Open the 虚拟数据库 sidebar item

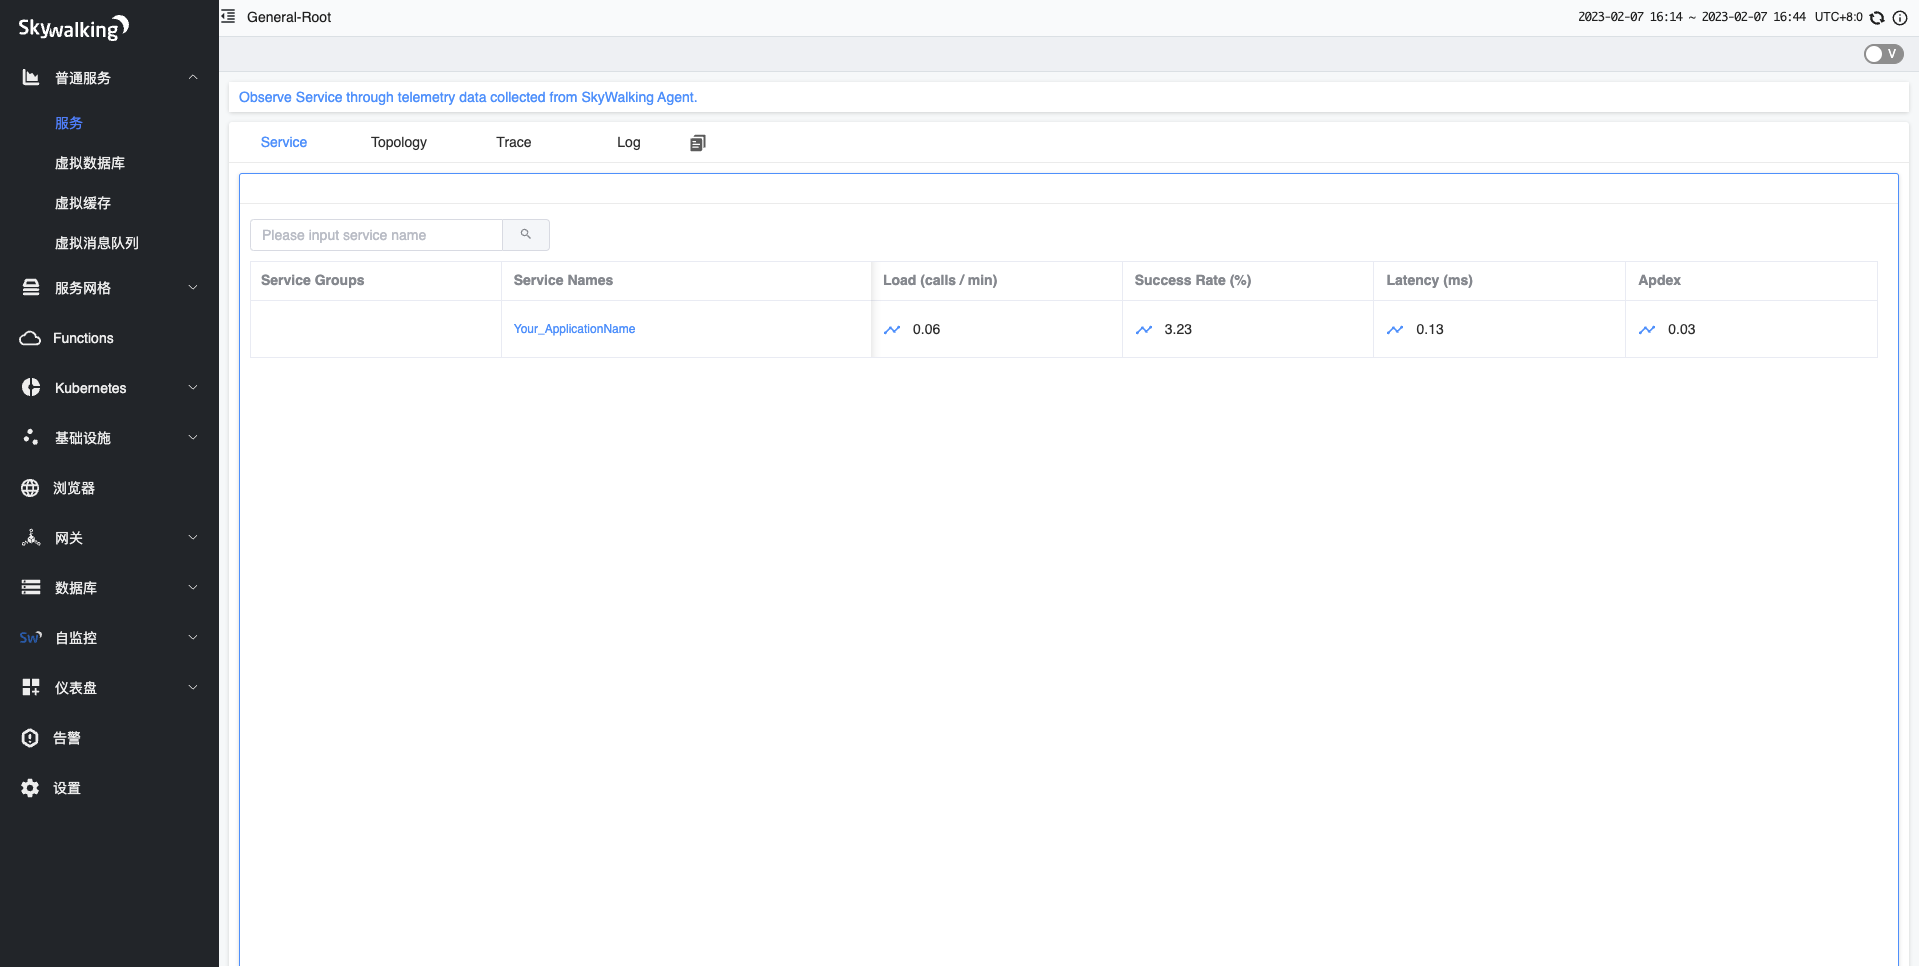click(90, 163)
